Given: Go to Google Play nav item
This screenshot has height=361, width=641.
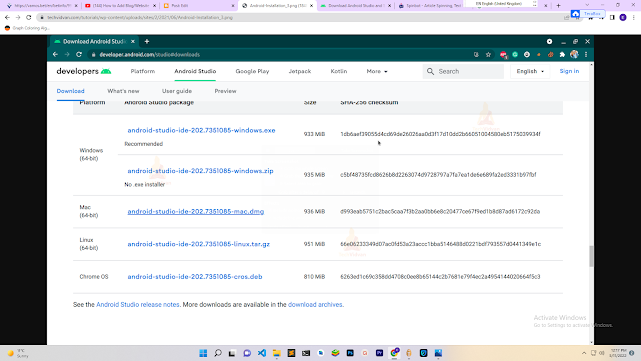Looking at the screenshot, I should click(252, 71).
